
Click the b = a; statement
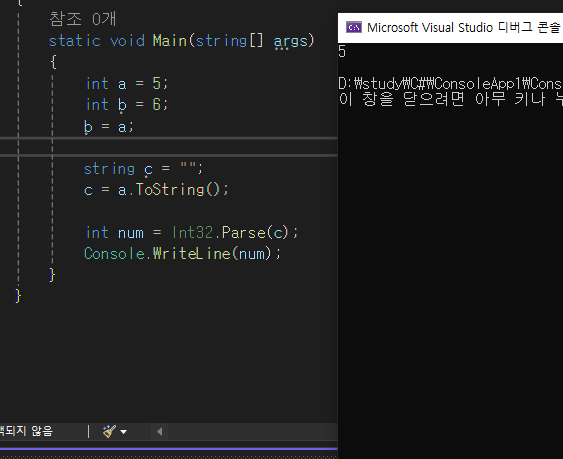[x=108, y=127]
